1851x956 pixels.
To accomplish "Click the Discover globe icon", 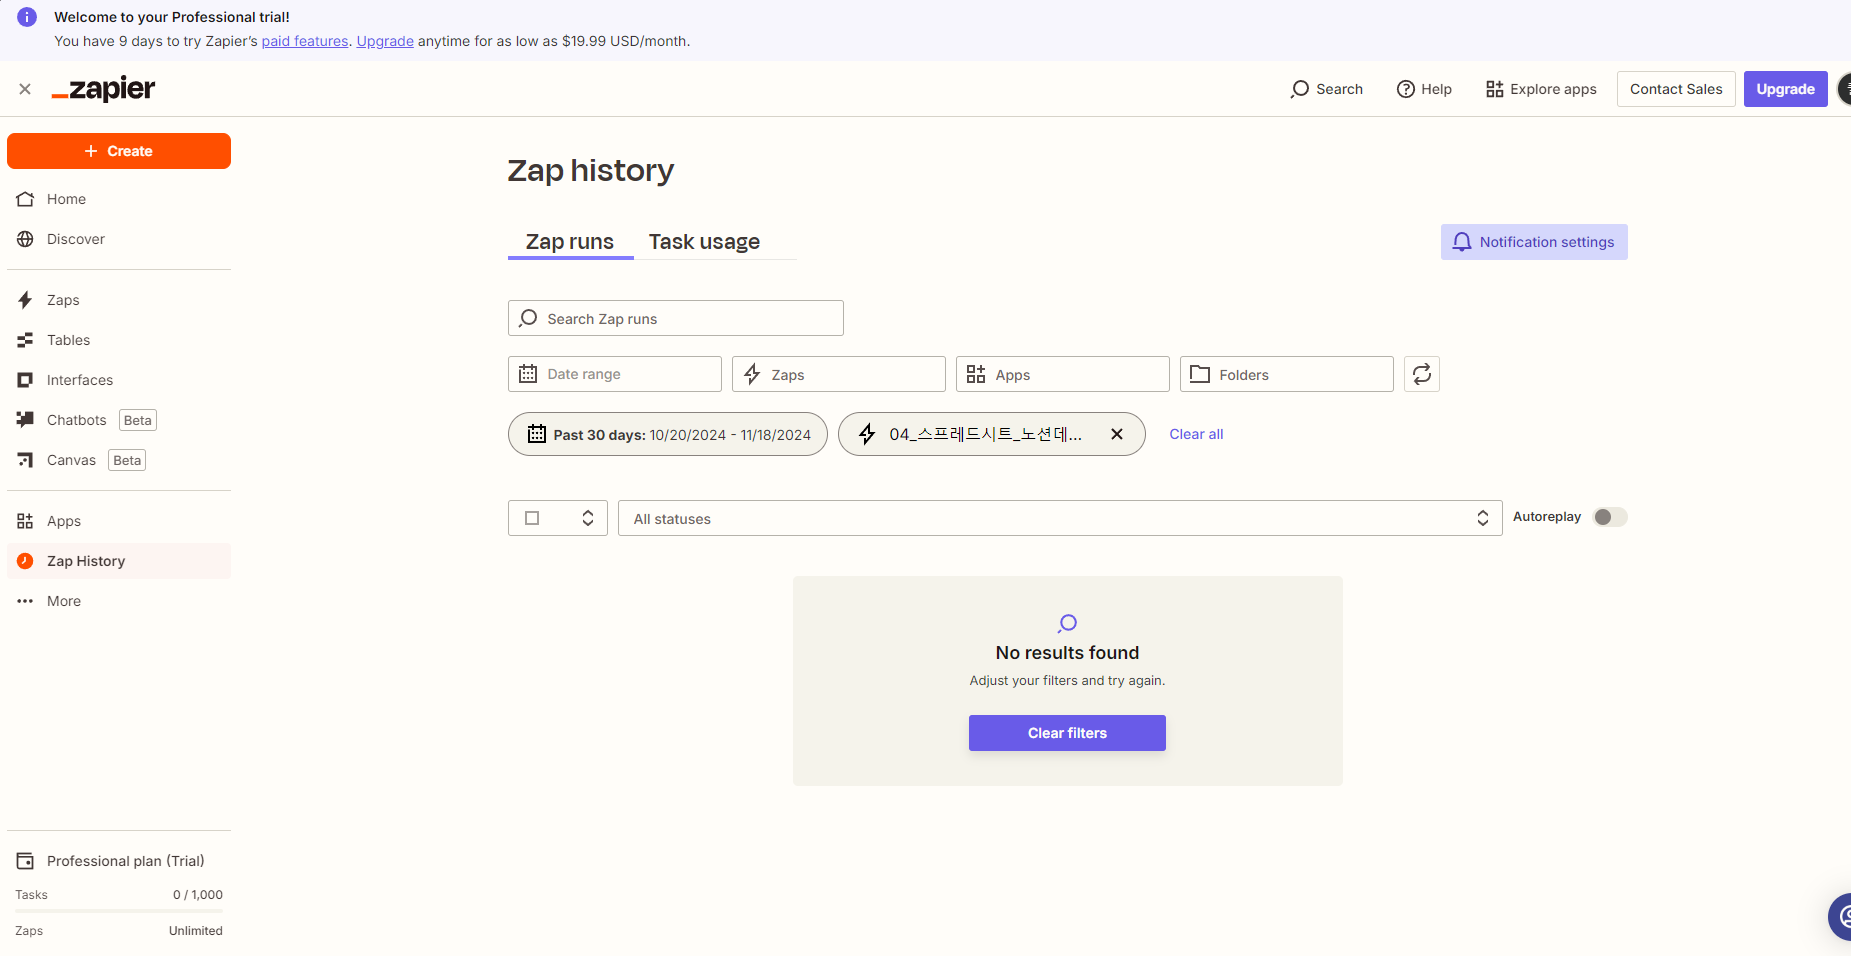I will click(x=25, y=239).
